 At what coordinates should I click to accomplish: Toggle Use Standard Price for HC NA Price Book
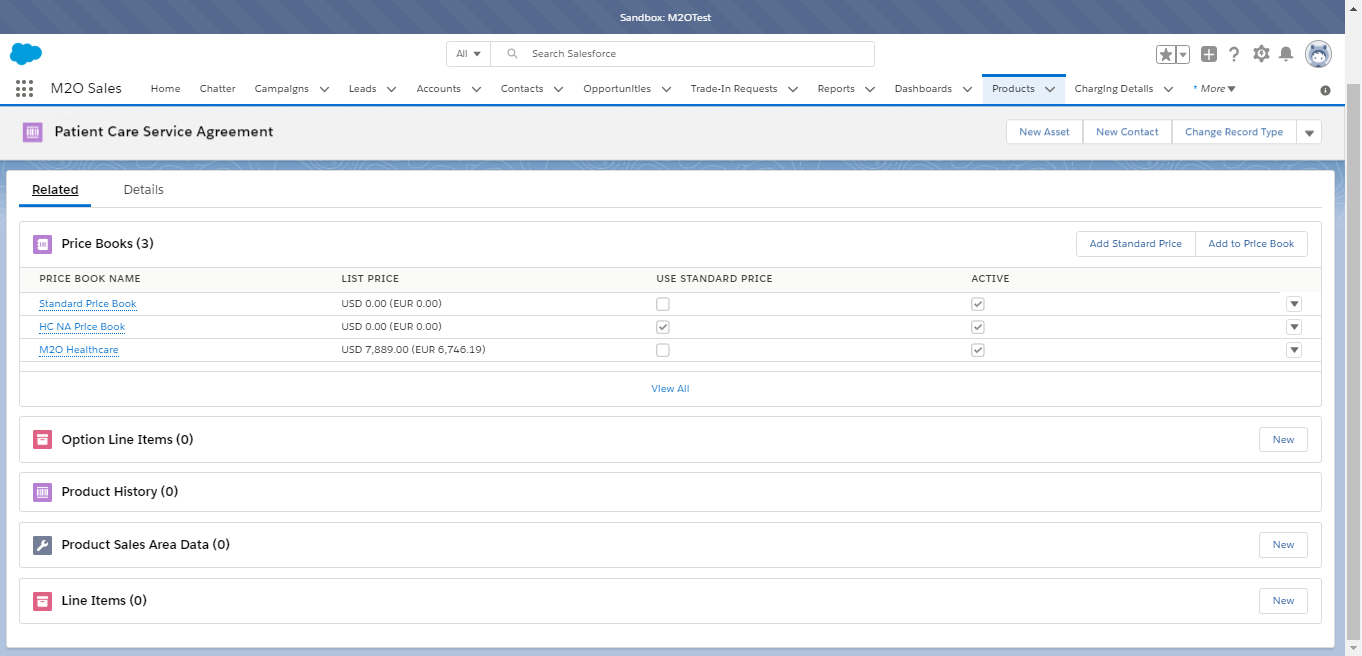[x=662, y=326]
